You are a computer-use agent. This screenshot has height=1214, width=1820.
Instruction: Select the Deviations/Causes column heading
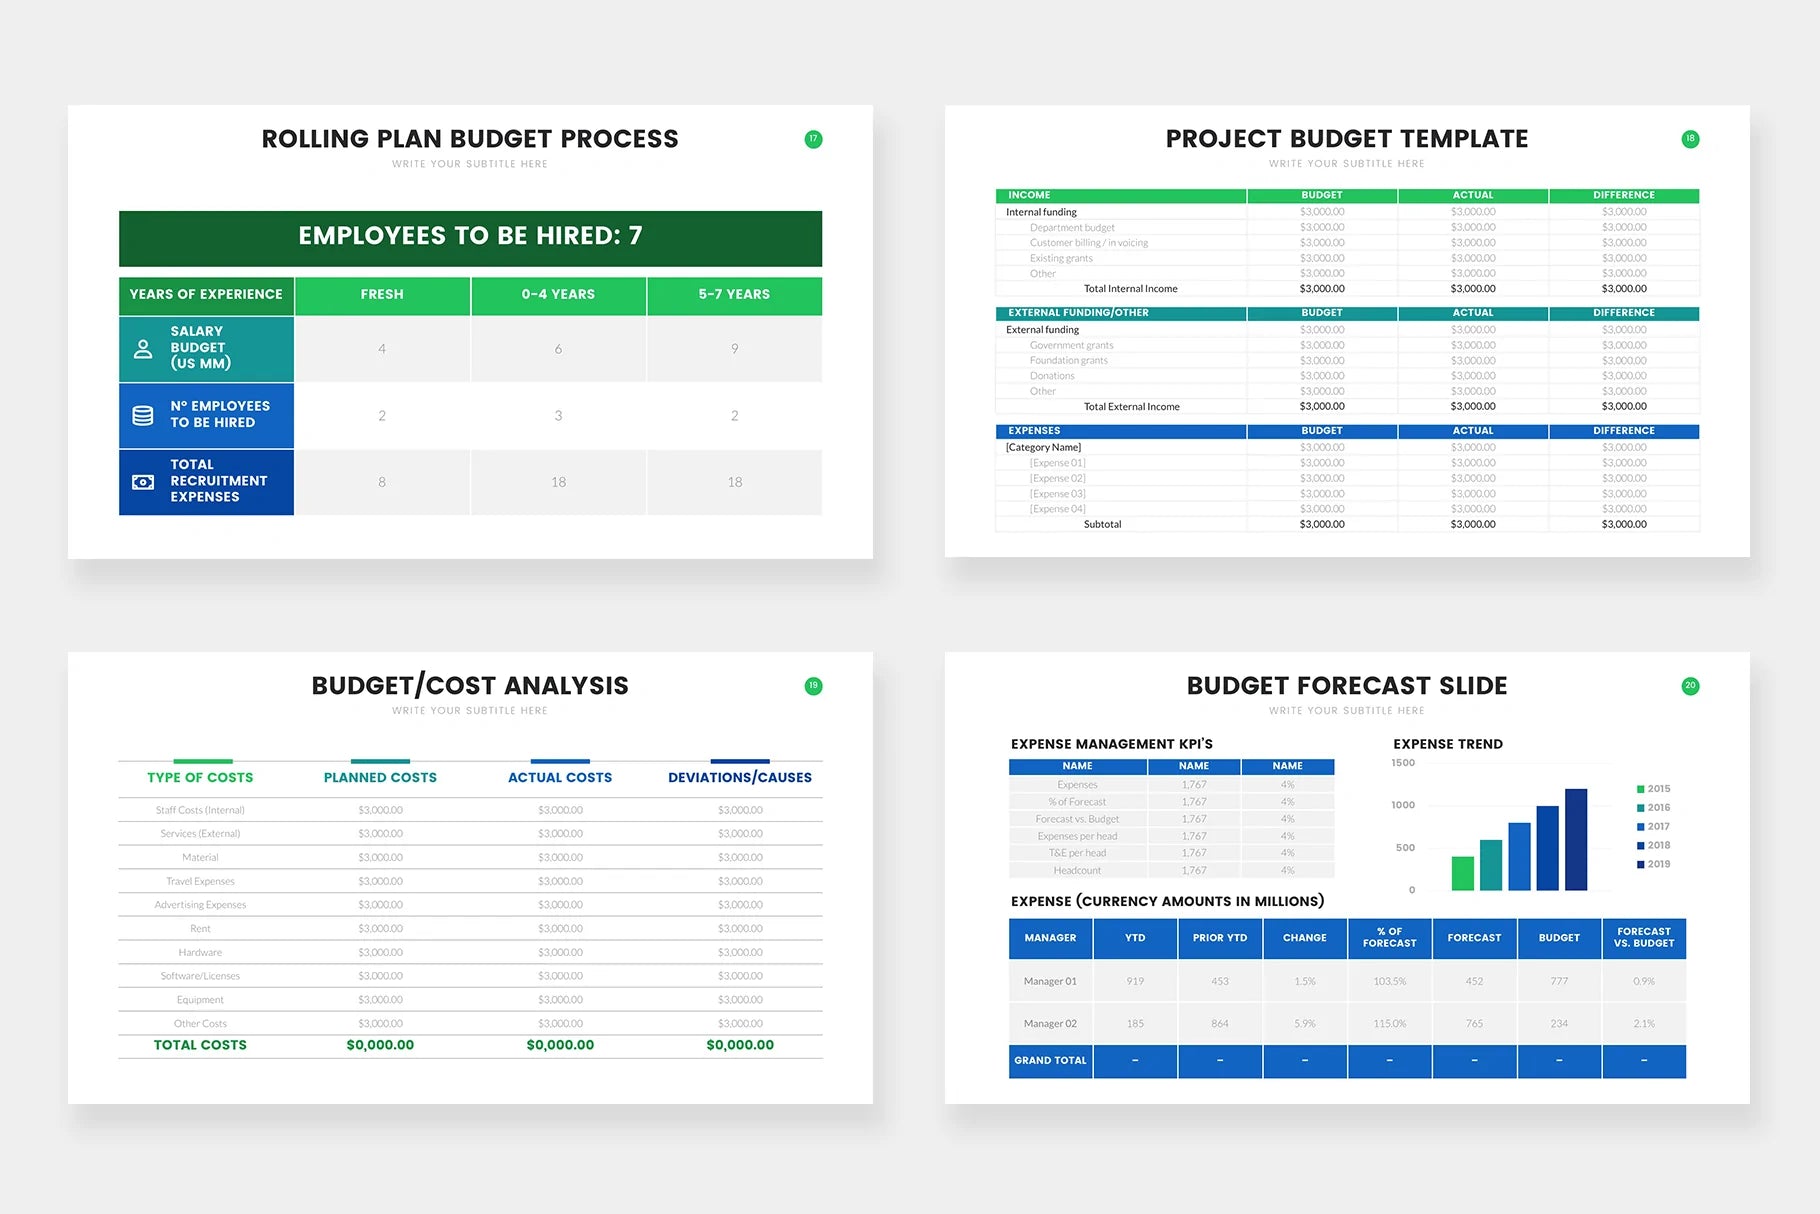tap(740, 777)
